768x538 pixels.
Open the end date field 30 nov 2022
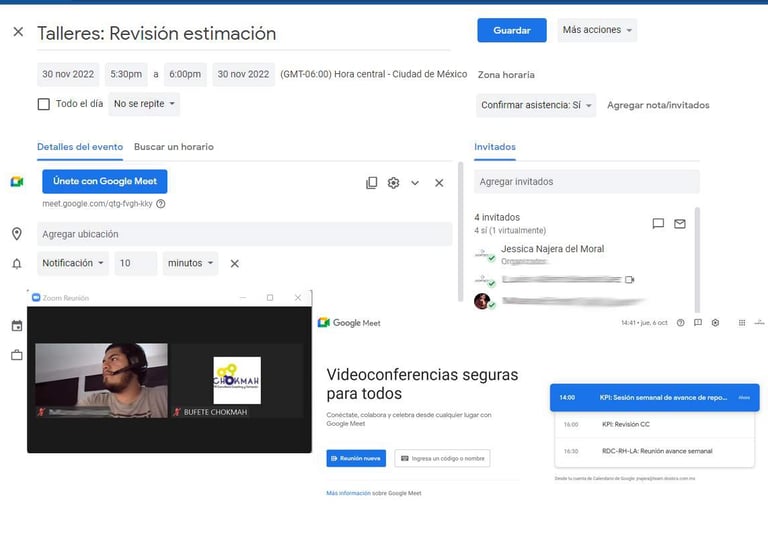click(243, 74)
